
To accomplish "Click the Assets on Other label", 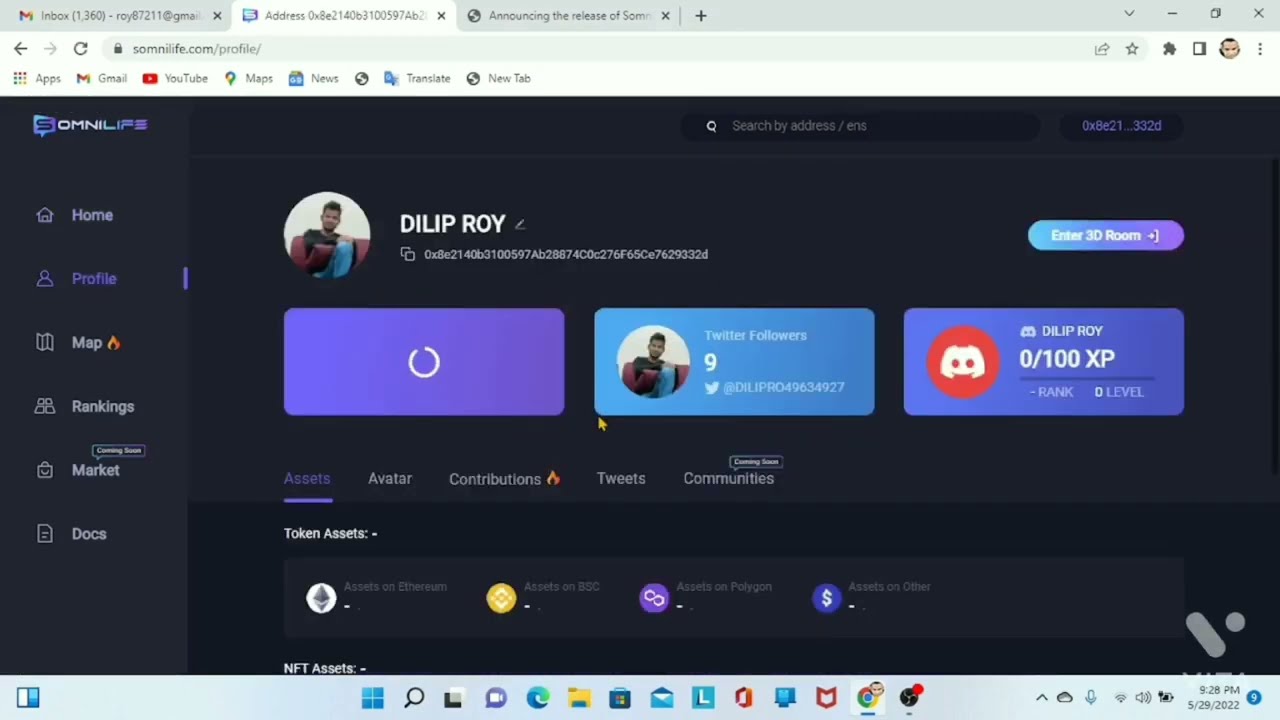I will click(889, 587).
